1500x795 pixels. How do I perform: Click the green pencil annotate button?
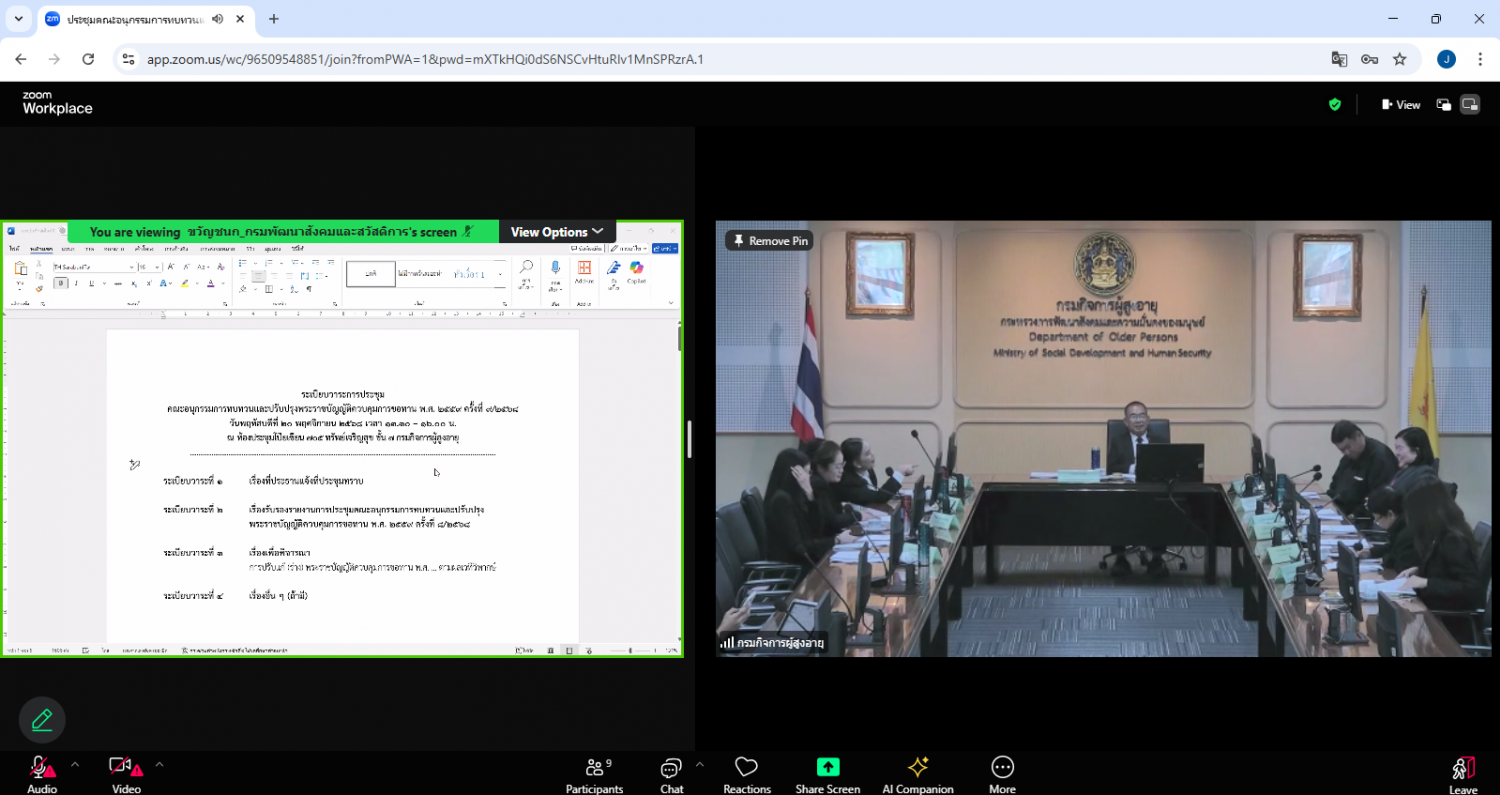pos(42,720)
